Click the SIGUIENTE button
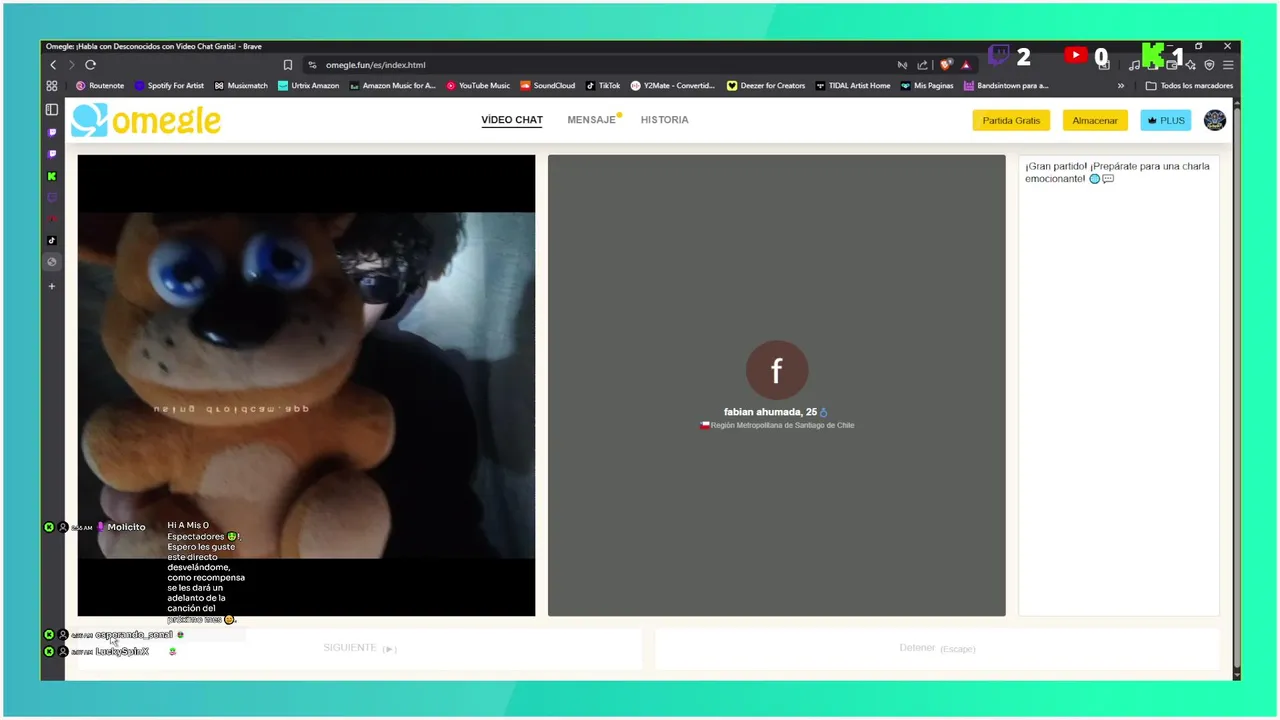The height and width of the screenshot is (720, 1280). click(x=360, y=648)
